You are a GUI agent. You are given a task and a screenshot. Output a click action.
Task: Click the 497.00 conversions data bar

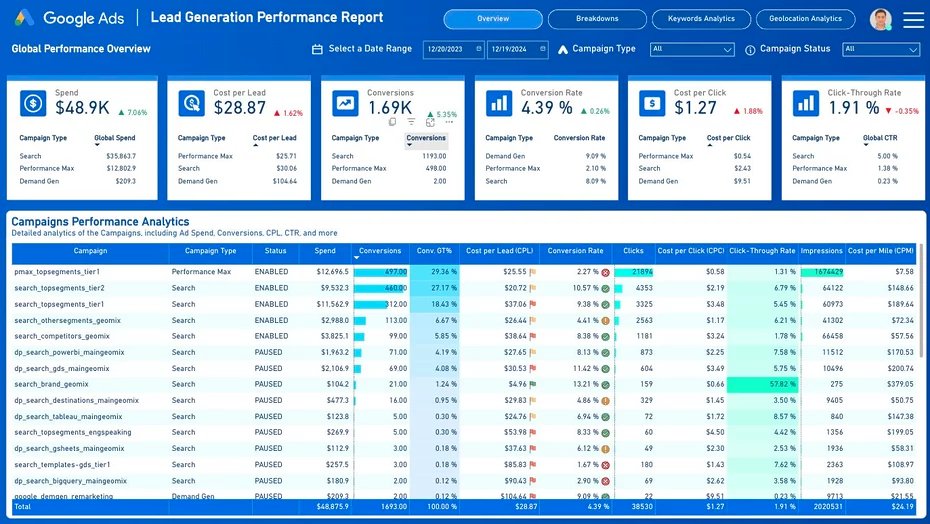[x=380, y=272]
